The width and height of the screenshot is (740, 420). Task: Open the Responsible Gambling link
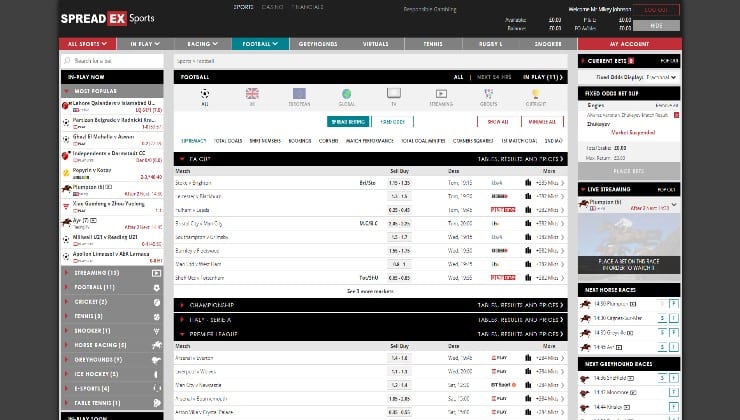pos(429,9)
